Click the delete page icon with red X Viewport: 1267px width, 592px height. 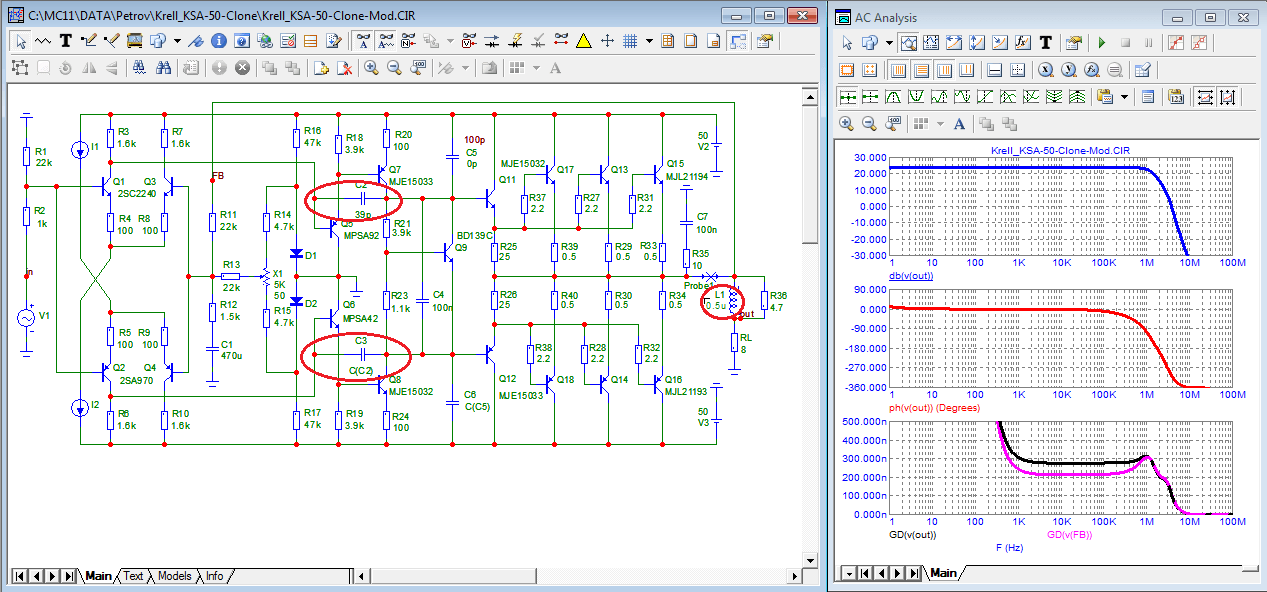coord(343,68)
